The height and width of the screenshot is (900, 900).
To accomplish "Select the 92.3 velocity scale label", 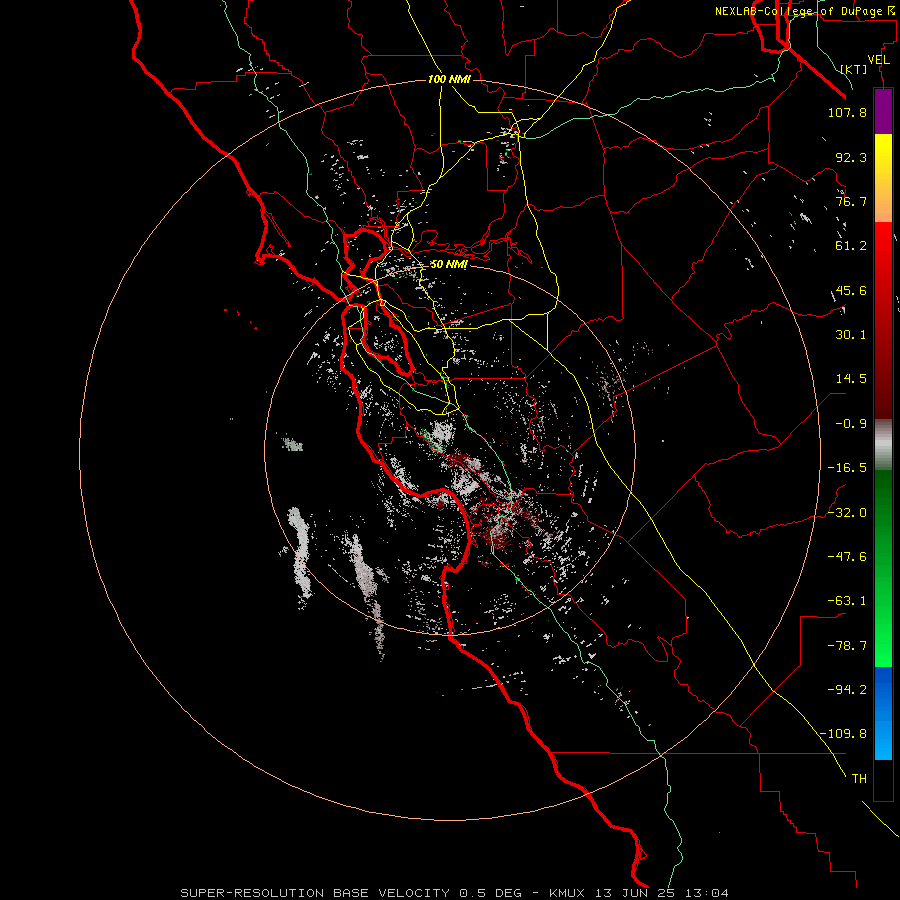I will tap(851, 157).
